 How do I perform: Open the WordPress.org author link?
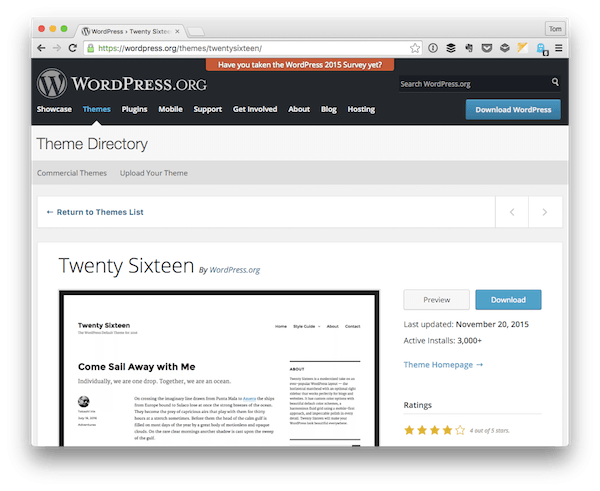[235, 270]
